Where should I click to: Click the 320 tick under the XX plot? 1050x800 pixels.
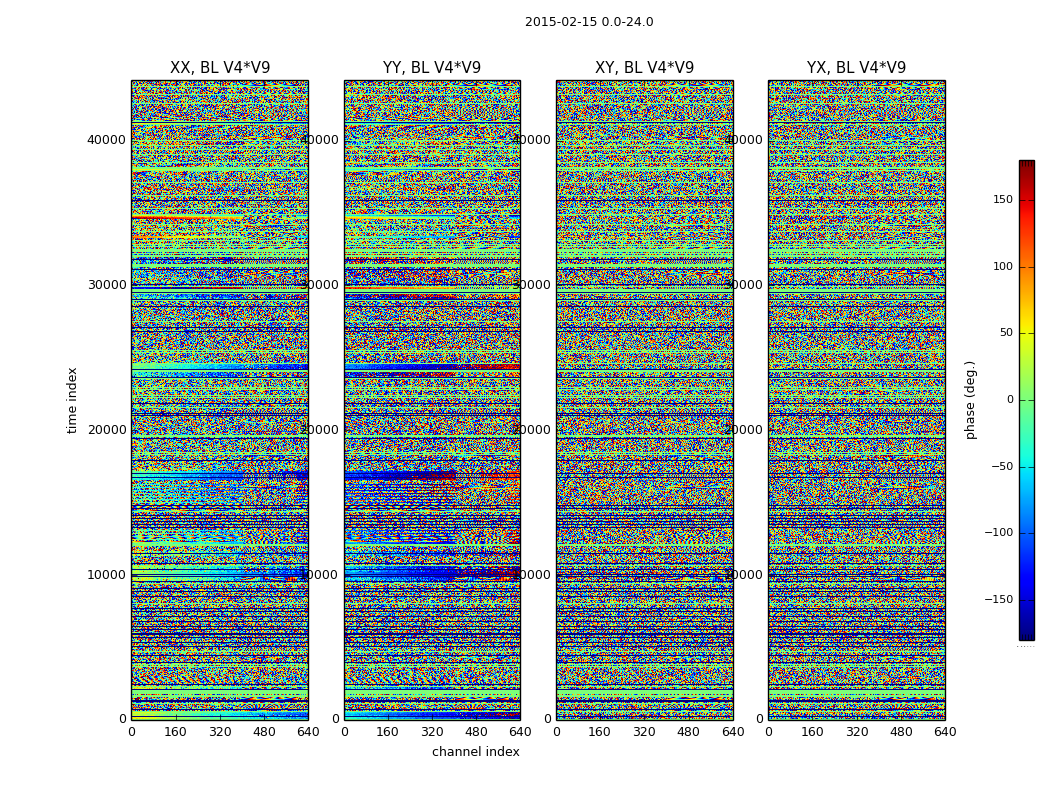point(220,732)
